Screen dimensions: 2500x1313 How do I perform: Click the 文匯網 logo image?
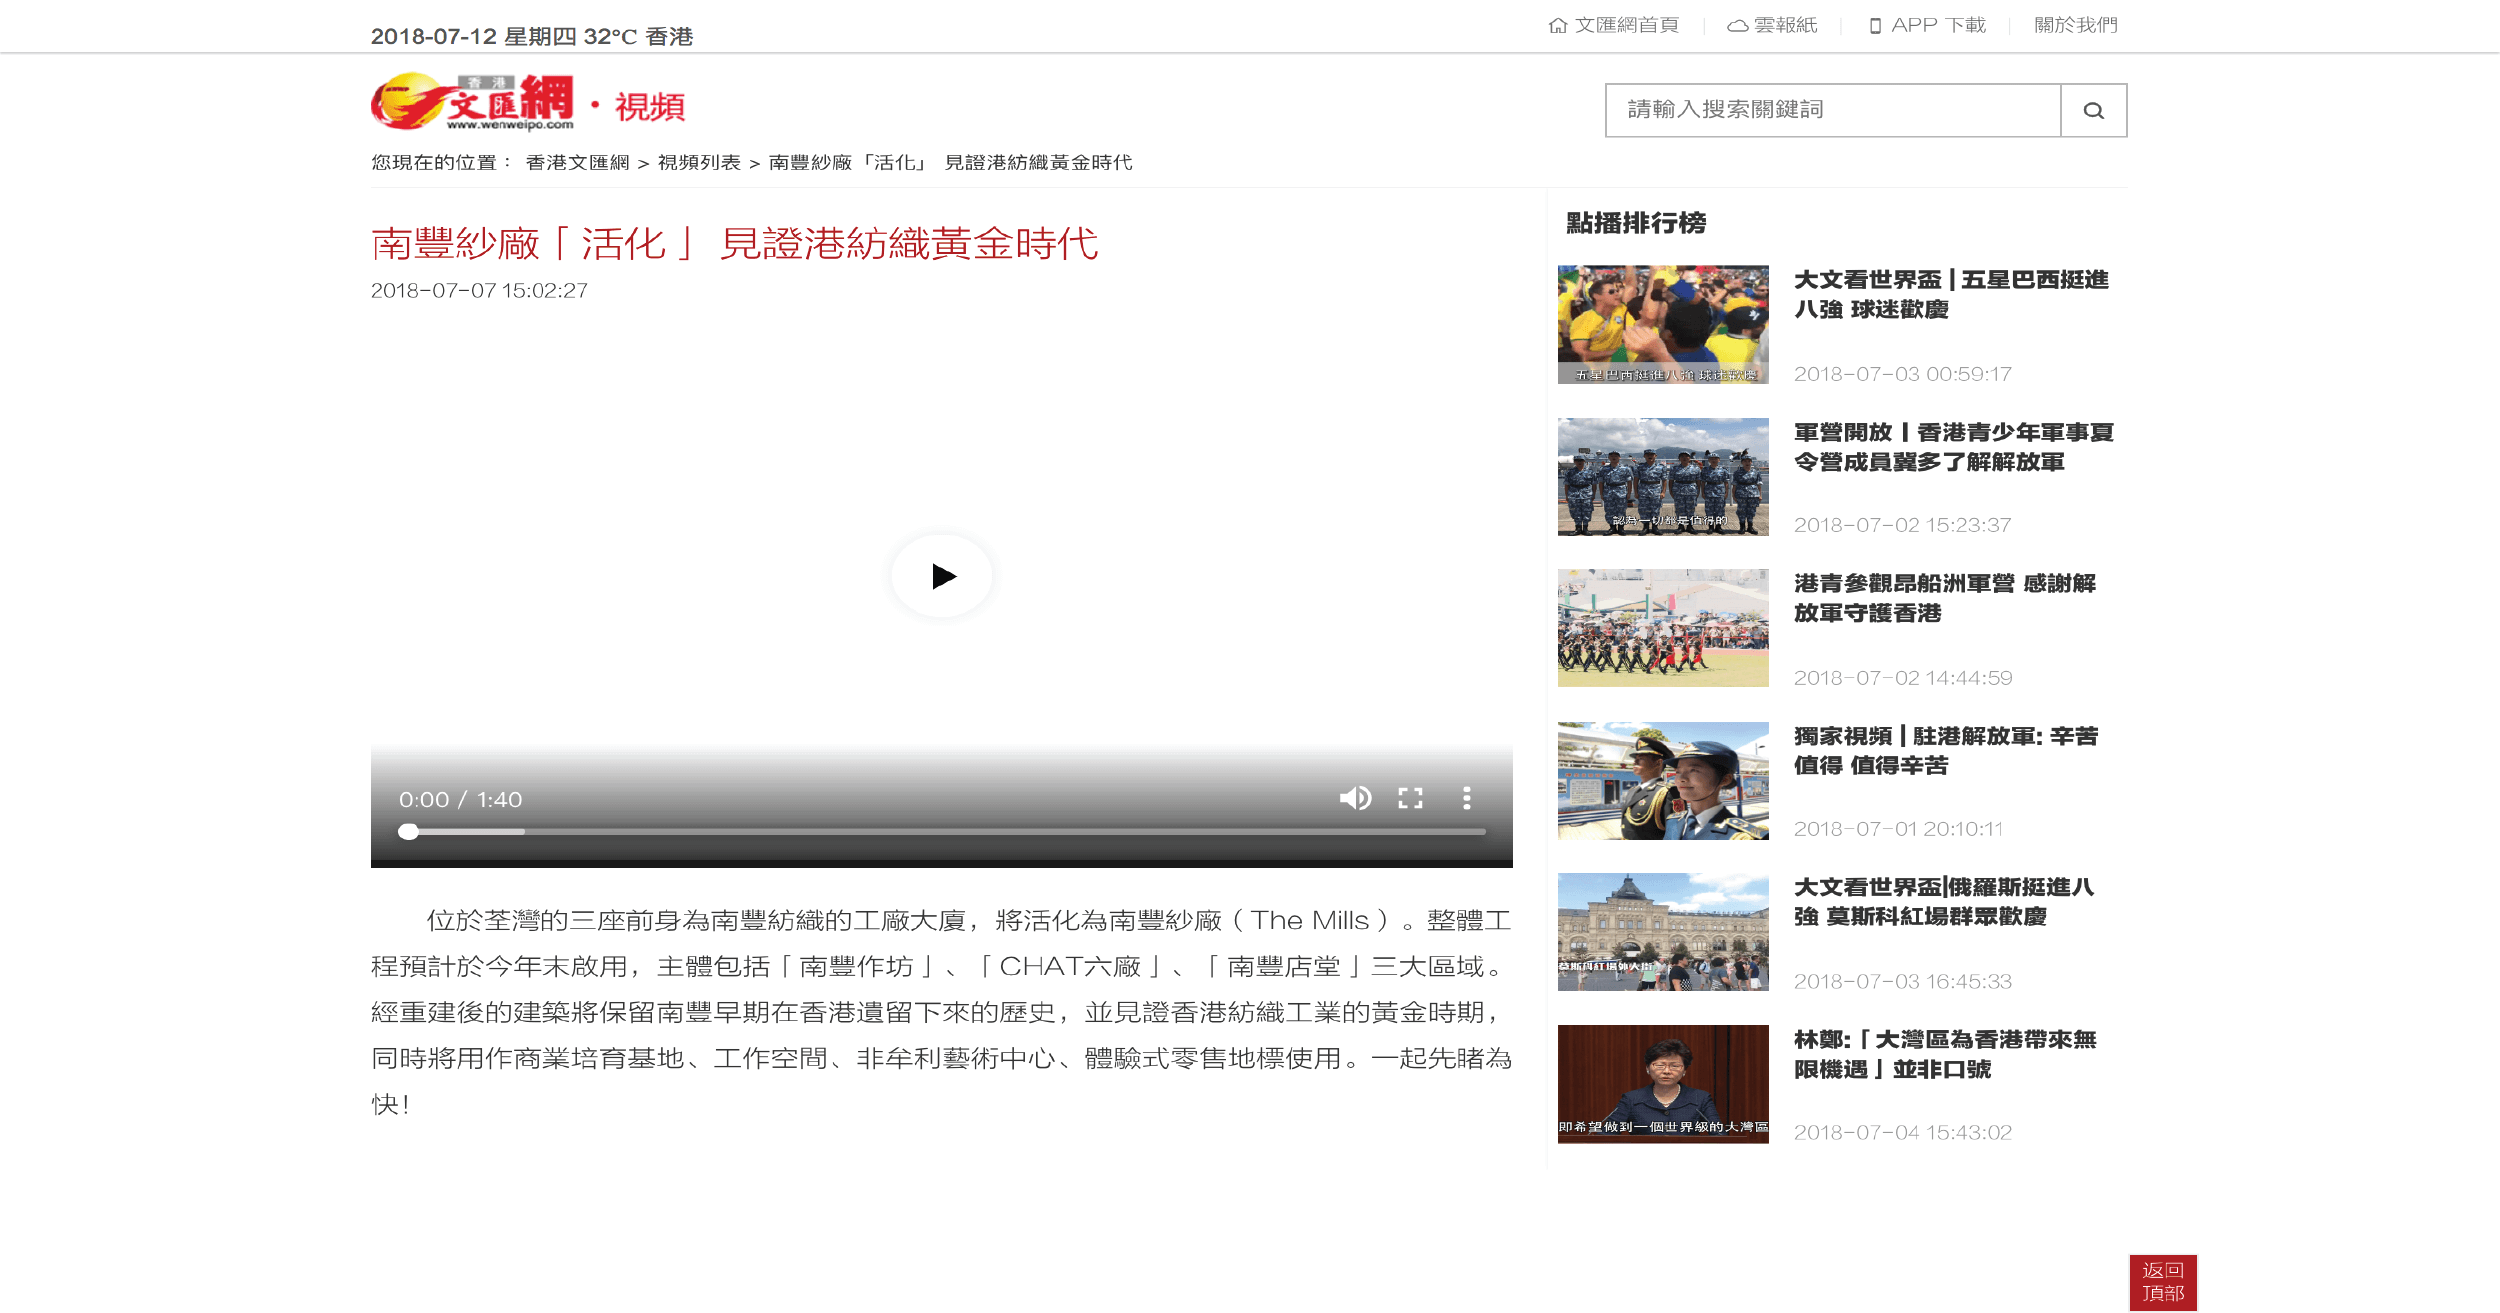pyautogui.click(x=473, y=102)
